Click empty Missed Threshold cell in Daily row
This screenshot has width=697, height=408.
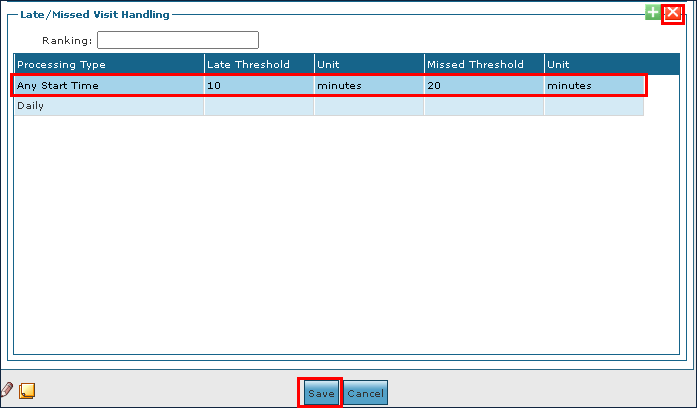pyautogui.click(x=483, y=106)
